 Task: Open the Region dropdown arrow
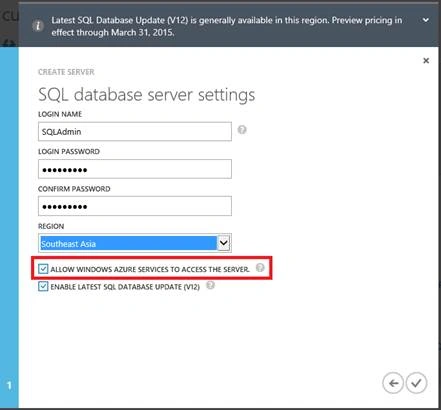[x=224, y=243]
